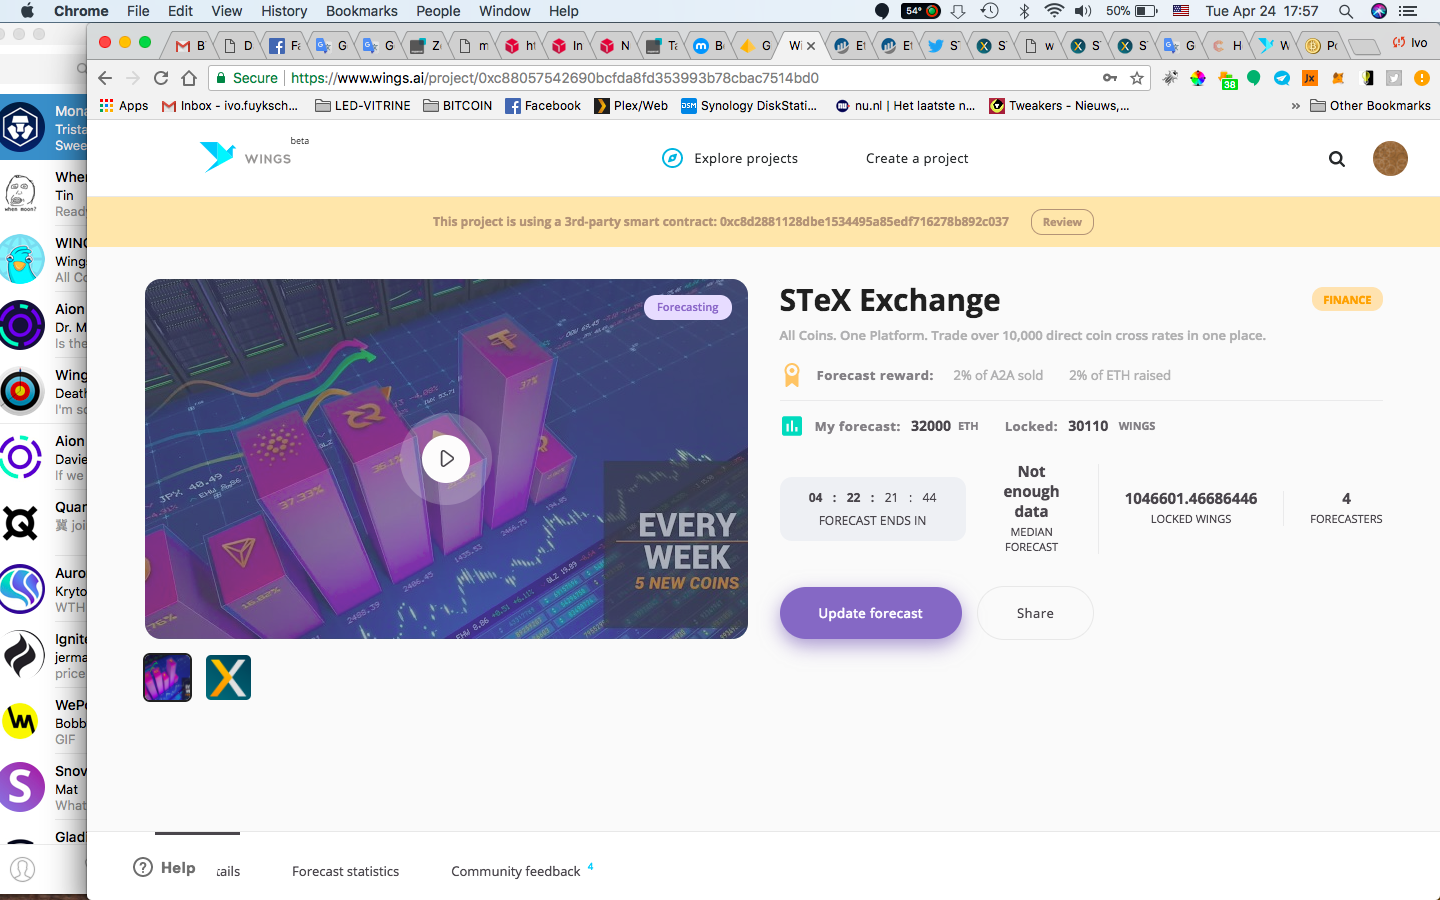
Task: Open the Chrome File menu
Action: (x=138, y=11)
